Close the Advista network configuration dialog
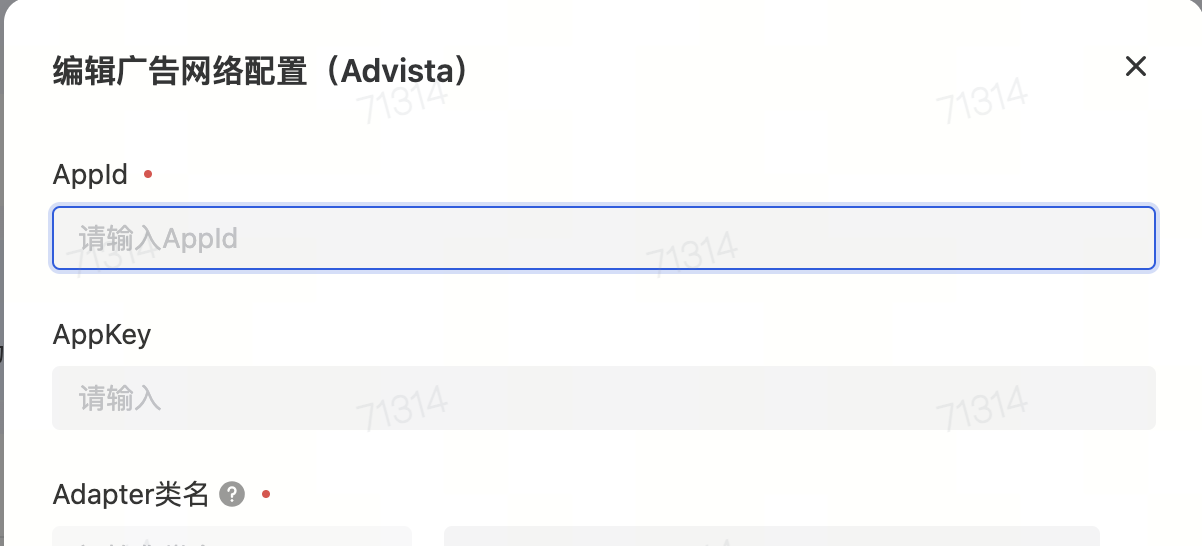The height and width of the screenshot is (546, 1202). [x=1135, y=67]
